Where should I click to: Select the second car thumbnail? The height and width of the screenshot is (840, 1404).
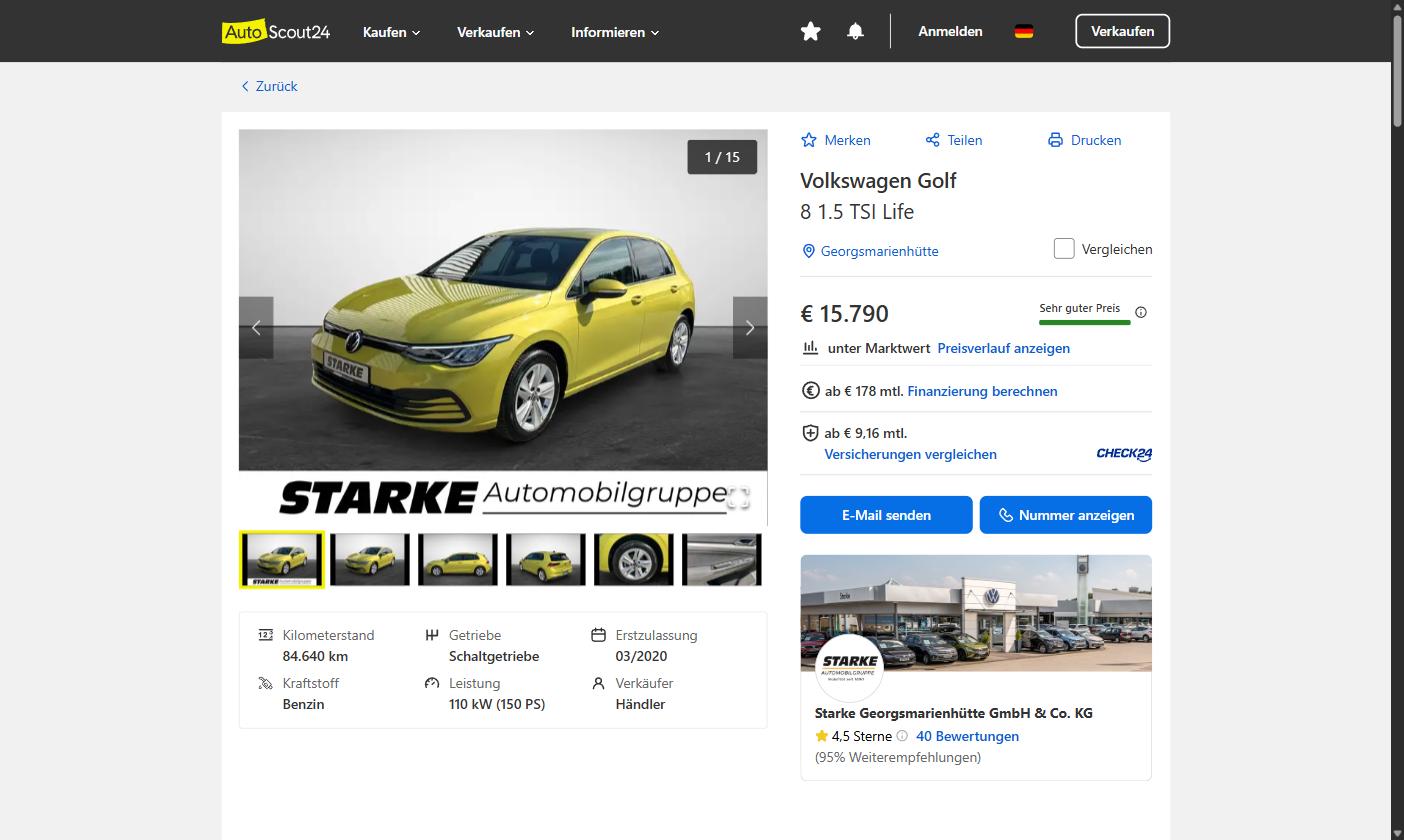(x=370, y=559)
